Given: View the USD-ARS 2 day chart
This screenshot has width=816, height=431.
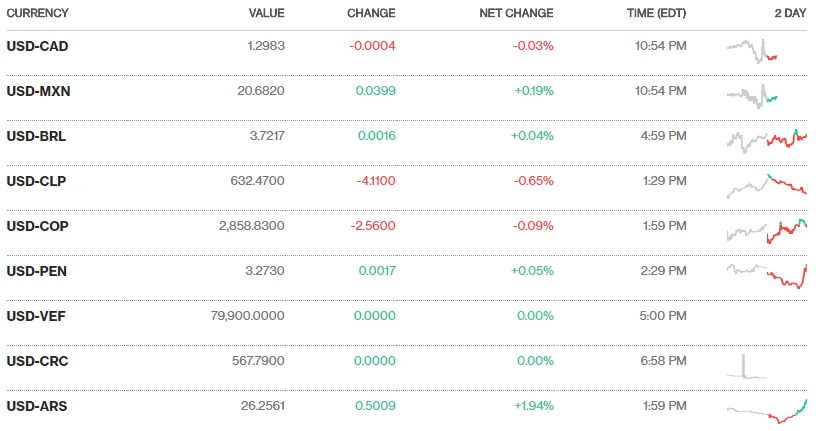Looking at the screenshot, I should (766, 410).
